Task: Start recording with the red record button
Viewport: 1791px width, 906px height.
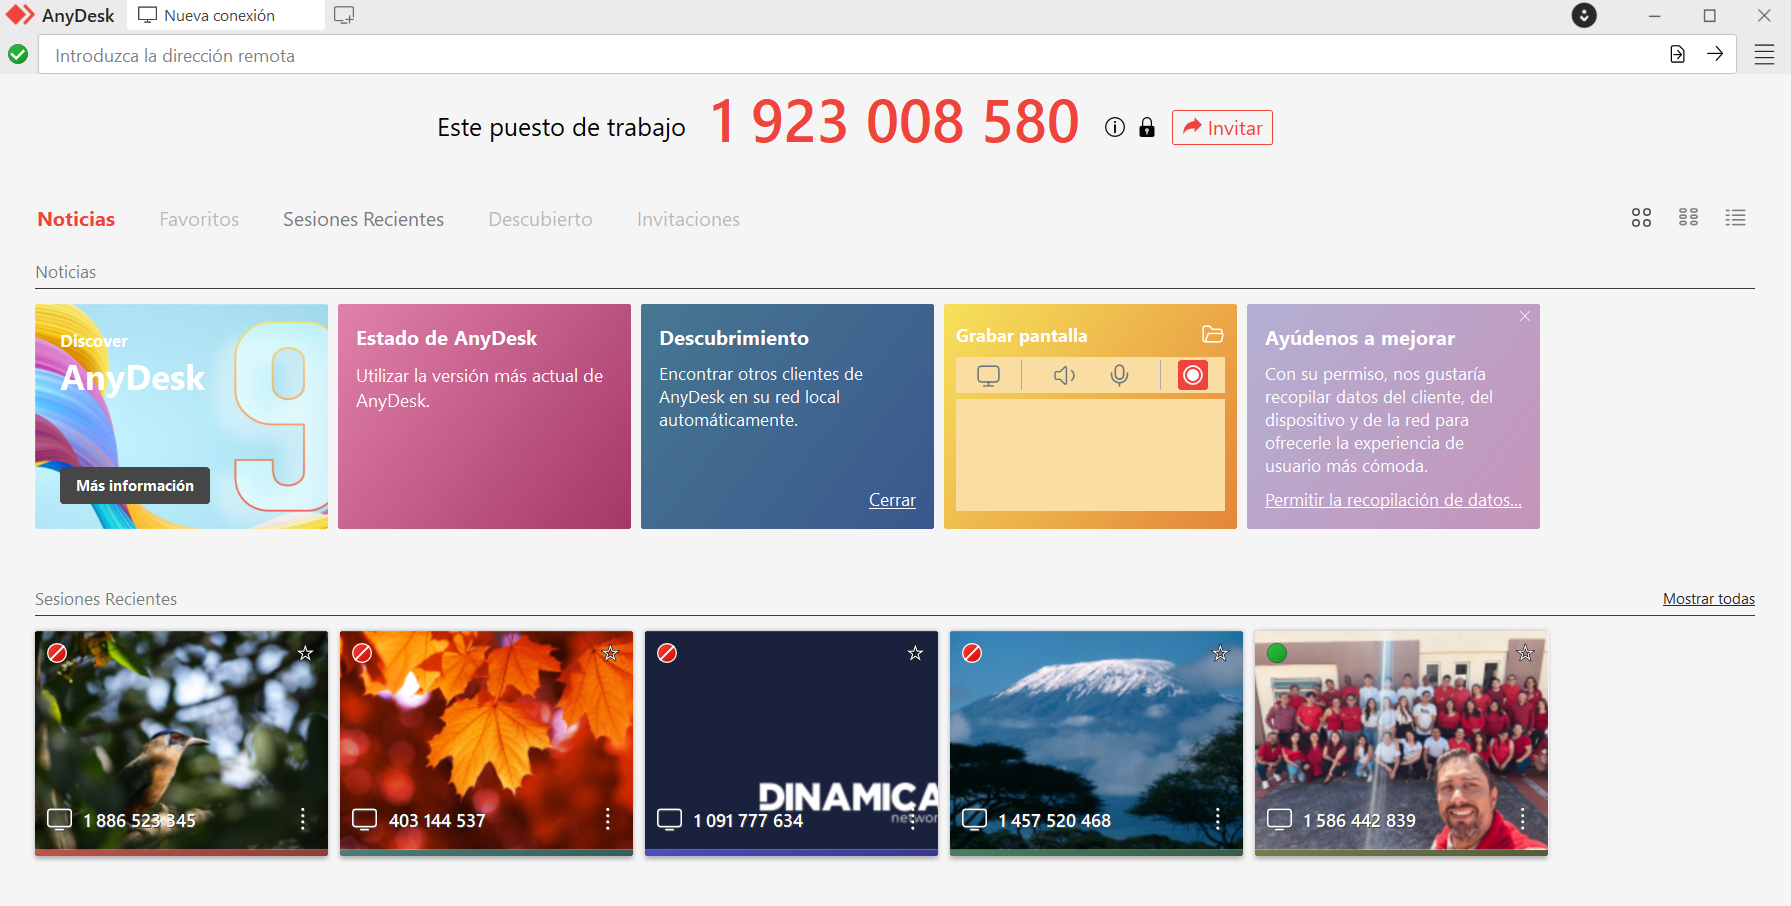Action: pyautogui.click(x=1192, y=375)
